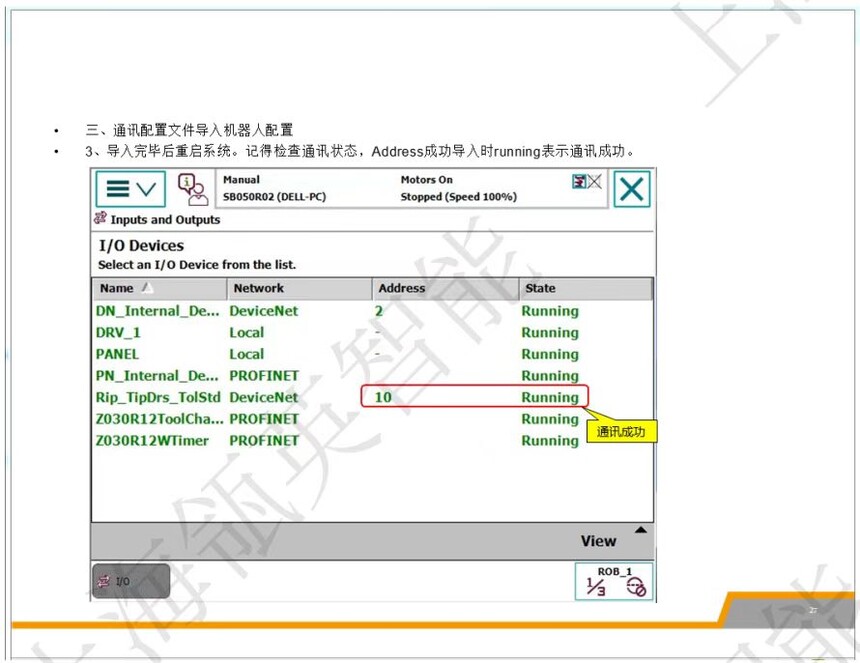This screenshot has height=663, width=860.
Task: Click the Network column header
Action: tap(299, 288)
